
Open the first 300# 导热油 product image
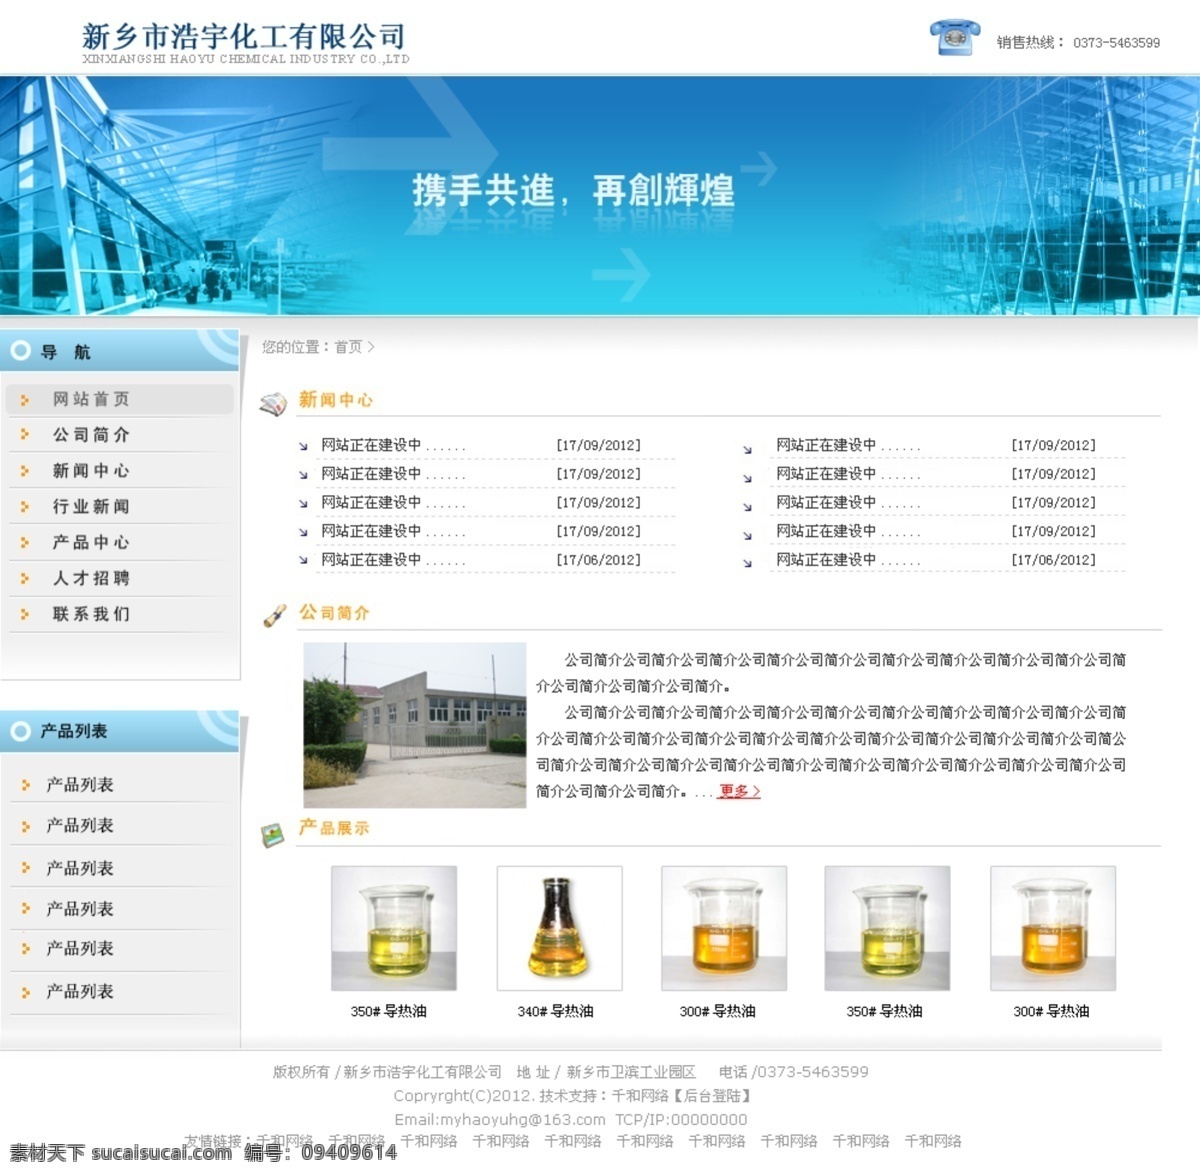[x=724, y=928]
